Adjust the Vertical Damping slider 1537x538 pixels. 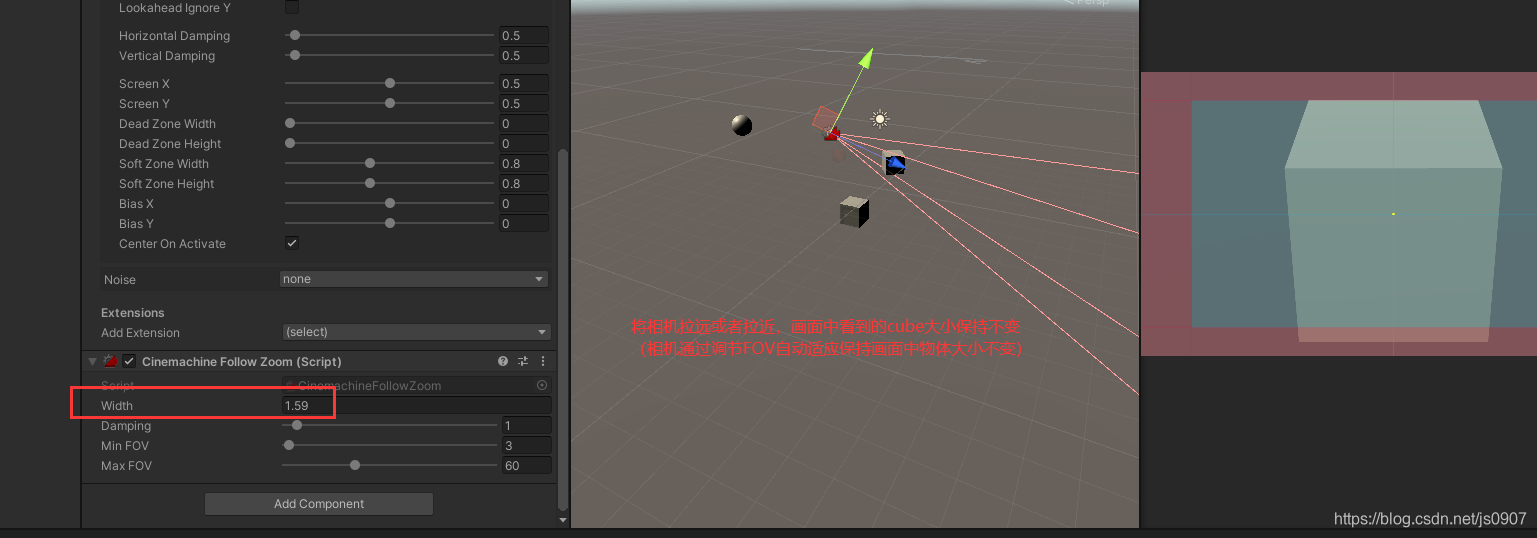click(x=390, y=55)
